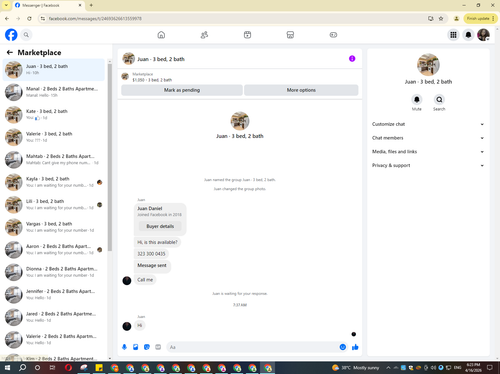Screen dimensions: 500x374
Task: Open the Kayla - 3 bed, 2 bath chat
Action: click(x=54, y=182)
